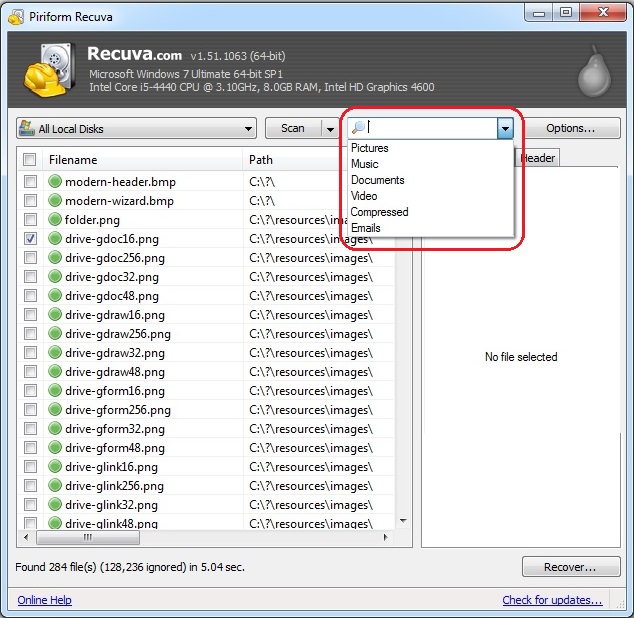Check the box for drive-glink256.png

tap(30, 485)
